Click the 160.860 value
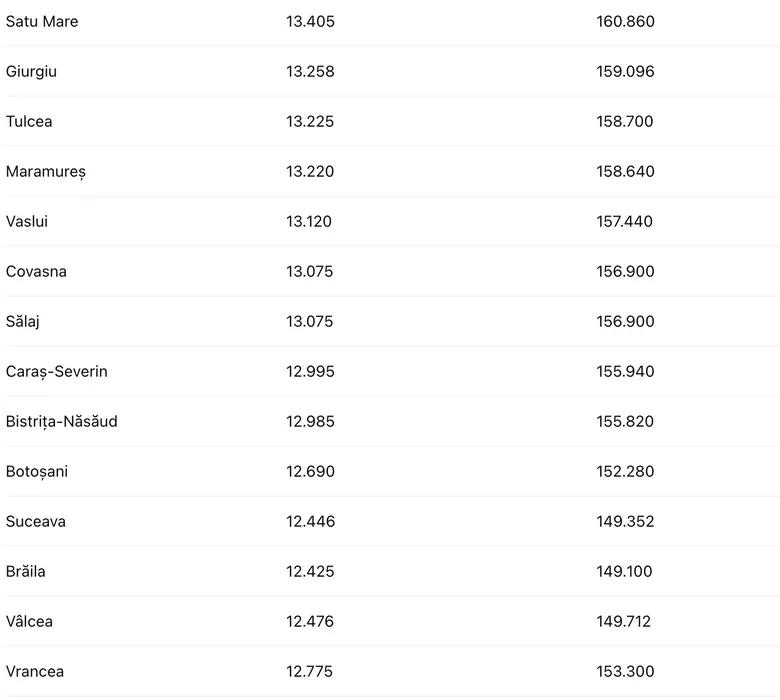The width and height of the screenshot is (780, 700). click(x=625, y=22)
